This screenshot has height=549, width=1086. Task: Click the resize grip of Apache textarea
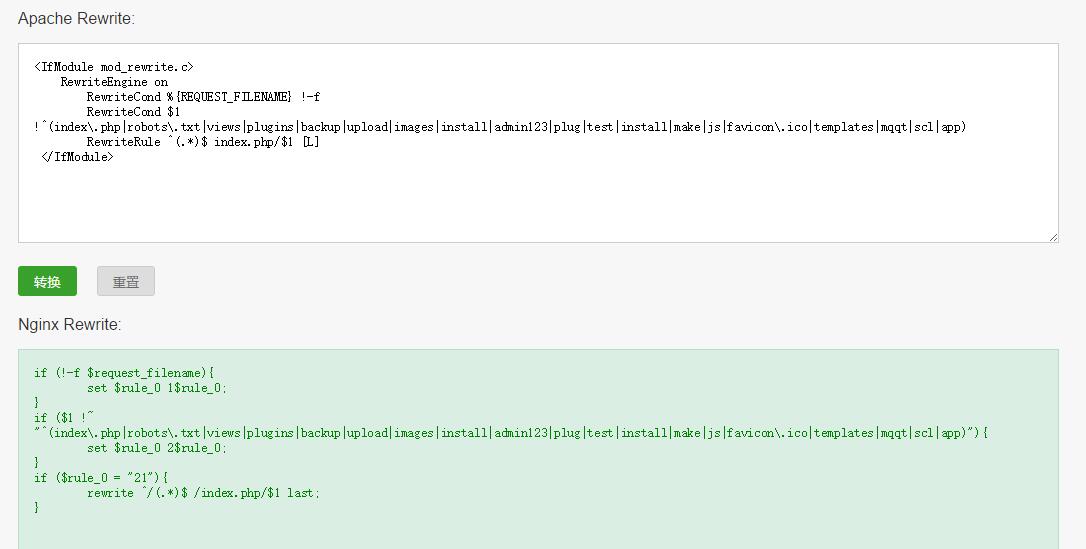[x=1053, y=237]
